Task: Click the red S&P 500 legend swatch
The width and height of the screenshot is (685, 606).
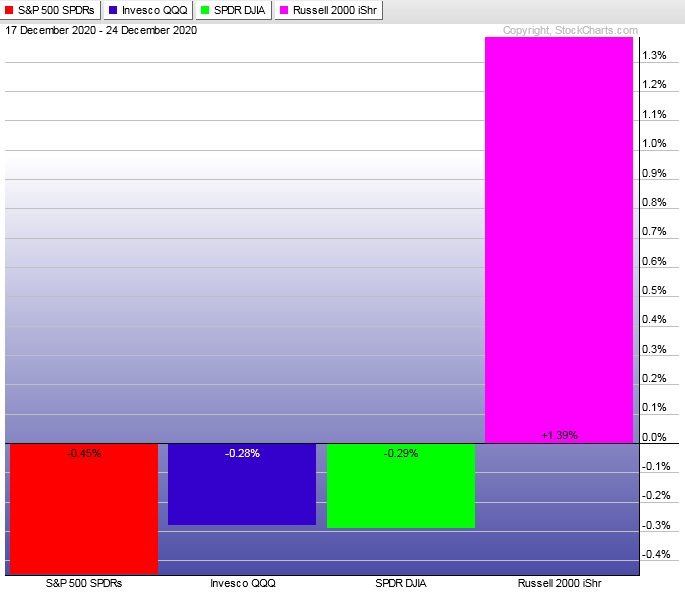Action: click(9, 10)
